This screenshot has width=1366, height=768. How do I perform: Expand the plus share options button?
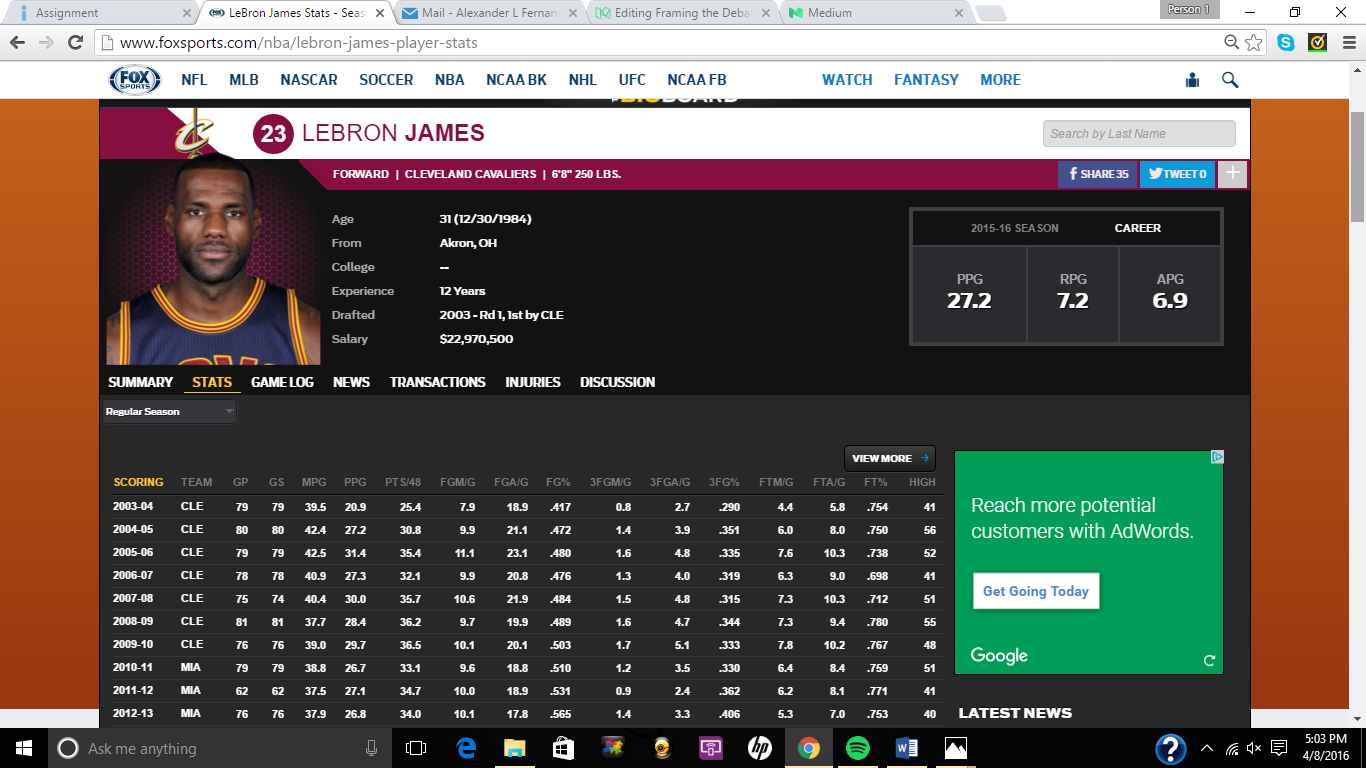(x=1233, y=174)
